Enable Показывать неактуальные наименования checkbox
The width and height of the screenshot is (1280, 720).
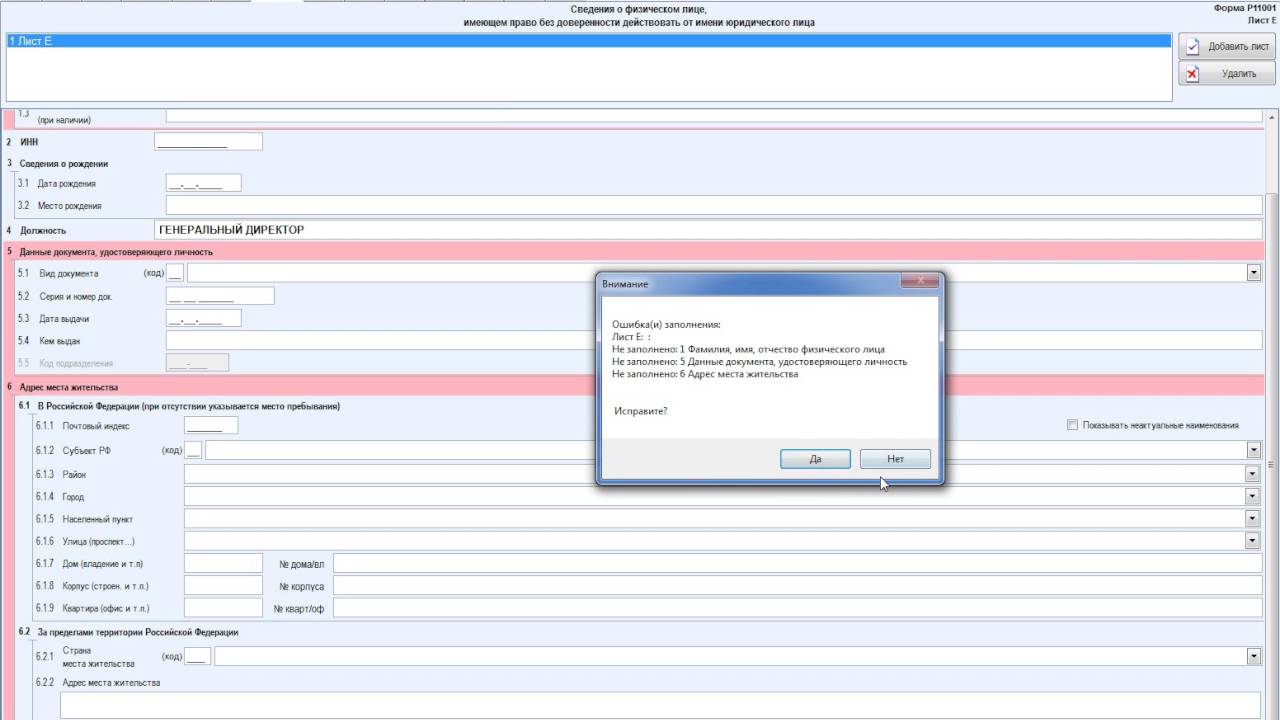(x=1073, y=425)
